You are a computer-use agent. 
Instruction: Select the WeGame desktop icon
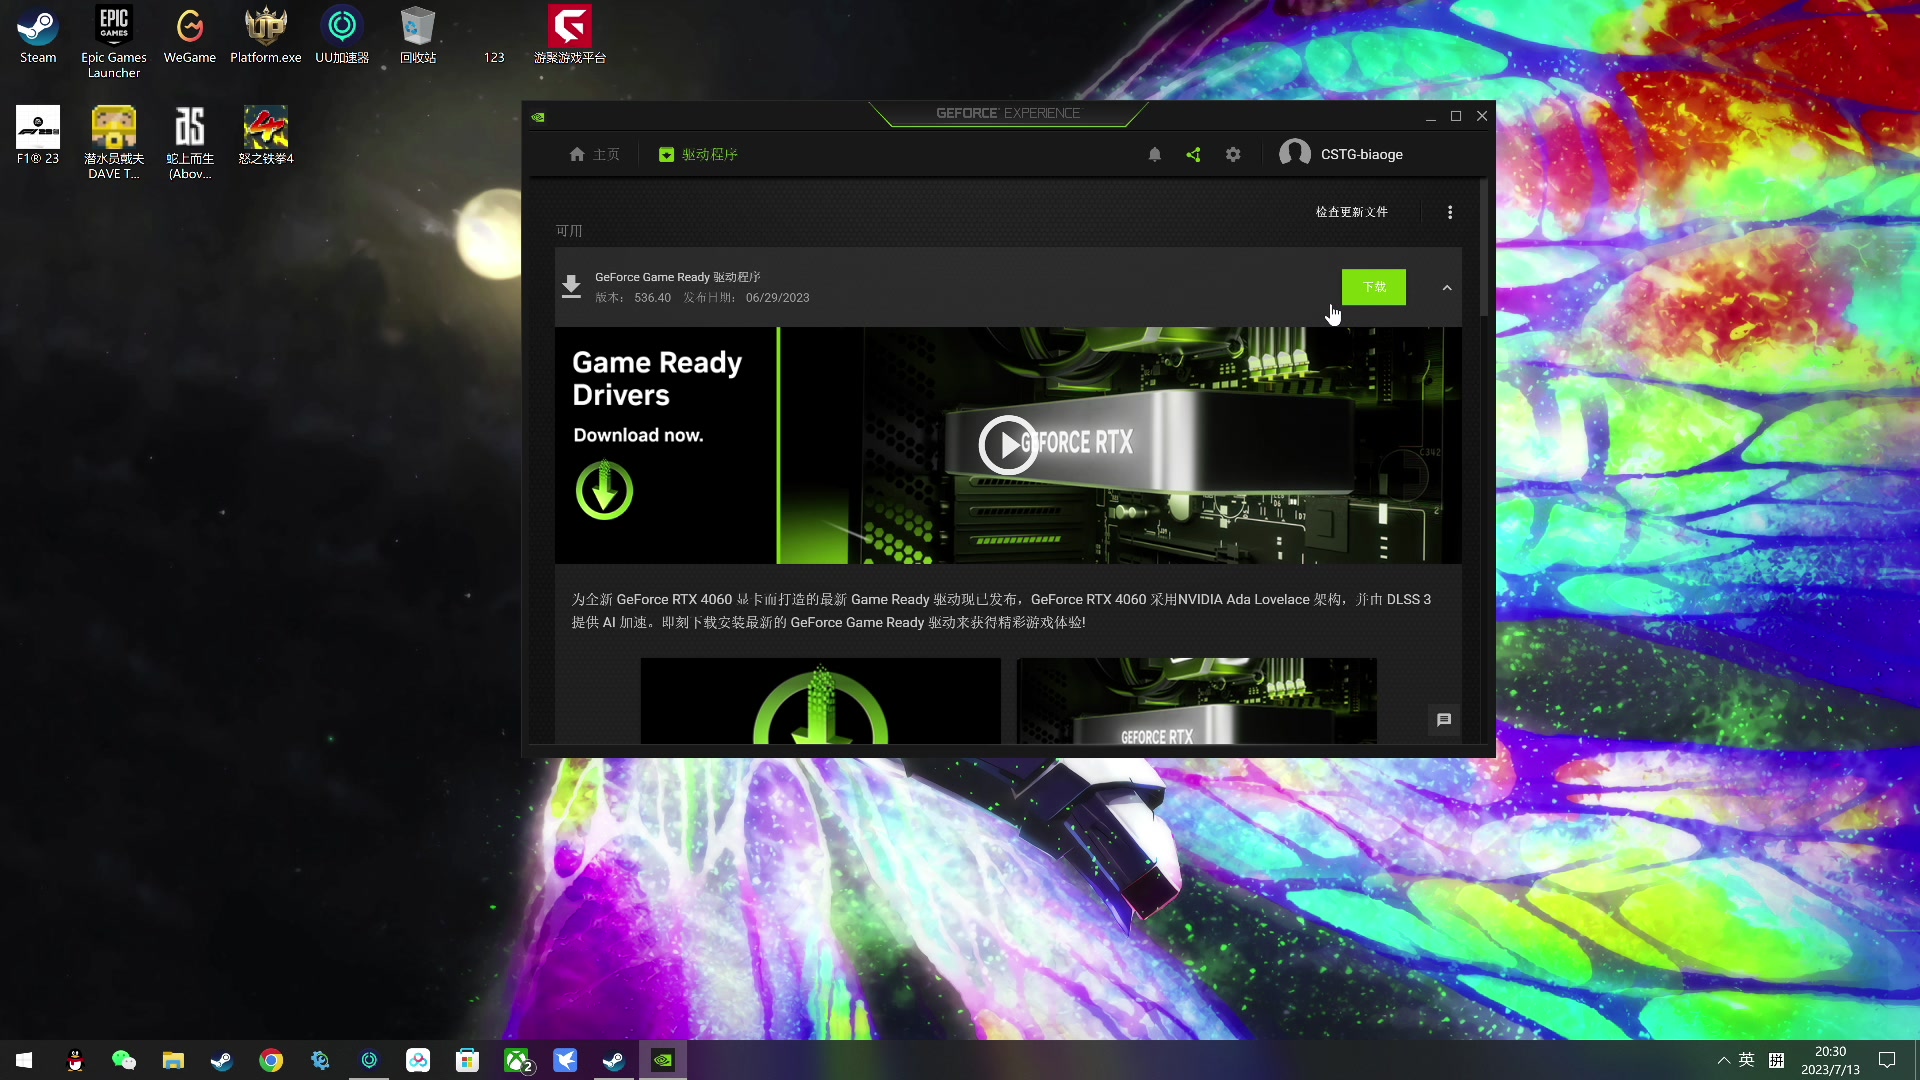pyautogui.click(x=190, y=36)
